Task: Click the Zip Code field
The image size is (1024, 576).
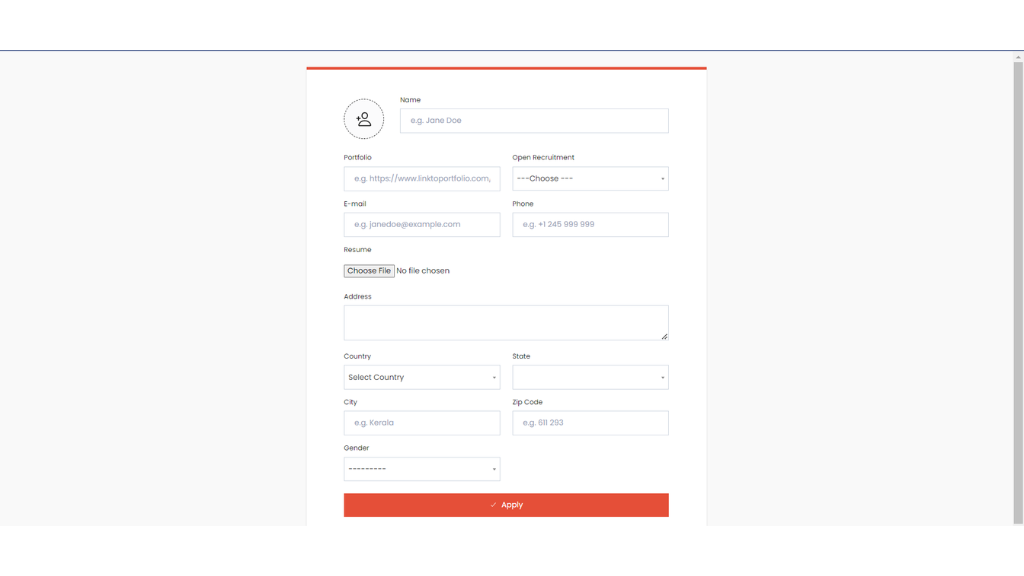Action: click(590, 423)
